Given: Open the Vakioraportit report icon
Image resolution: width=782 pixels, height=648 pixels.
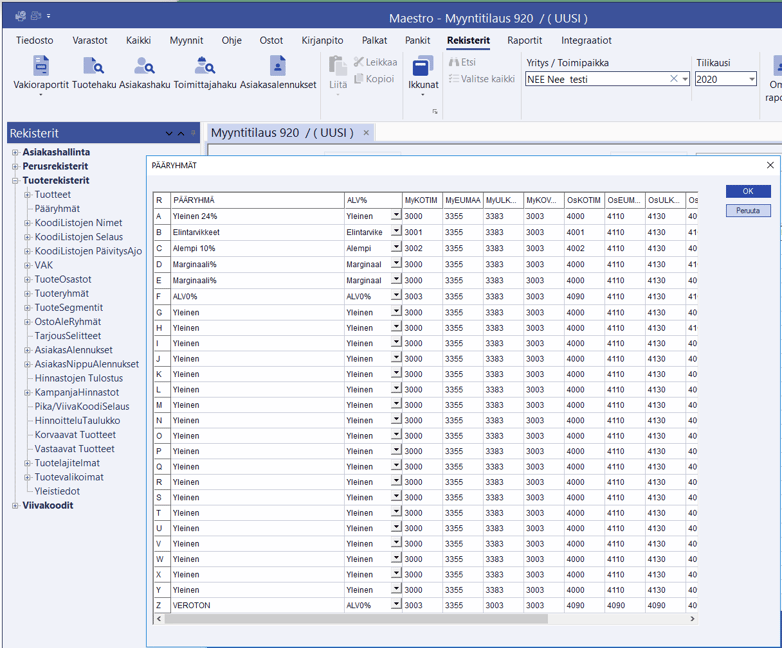Looking at the screenshot, I should (x=40, y=67).
